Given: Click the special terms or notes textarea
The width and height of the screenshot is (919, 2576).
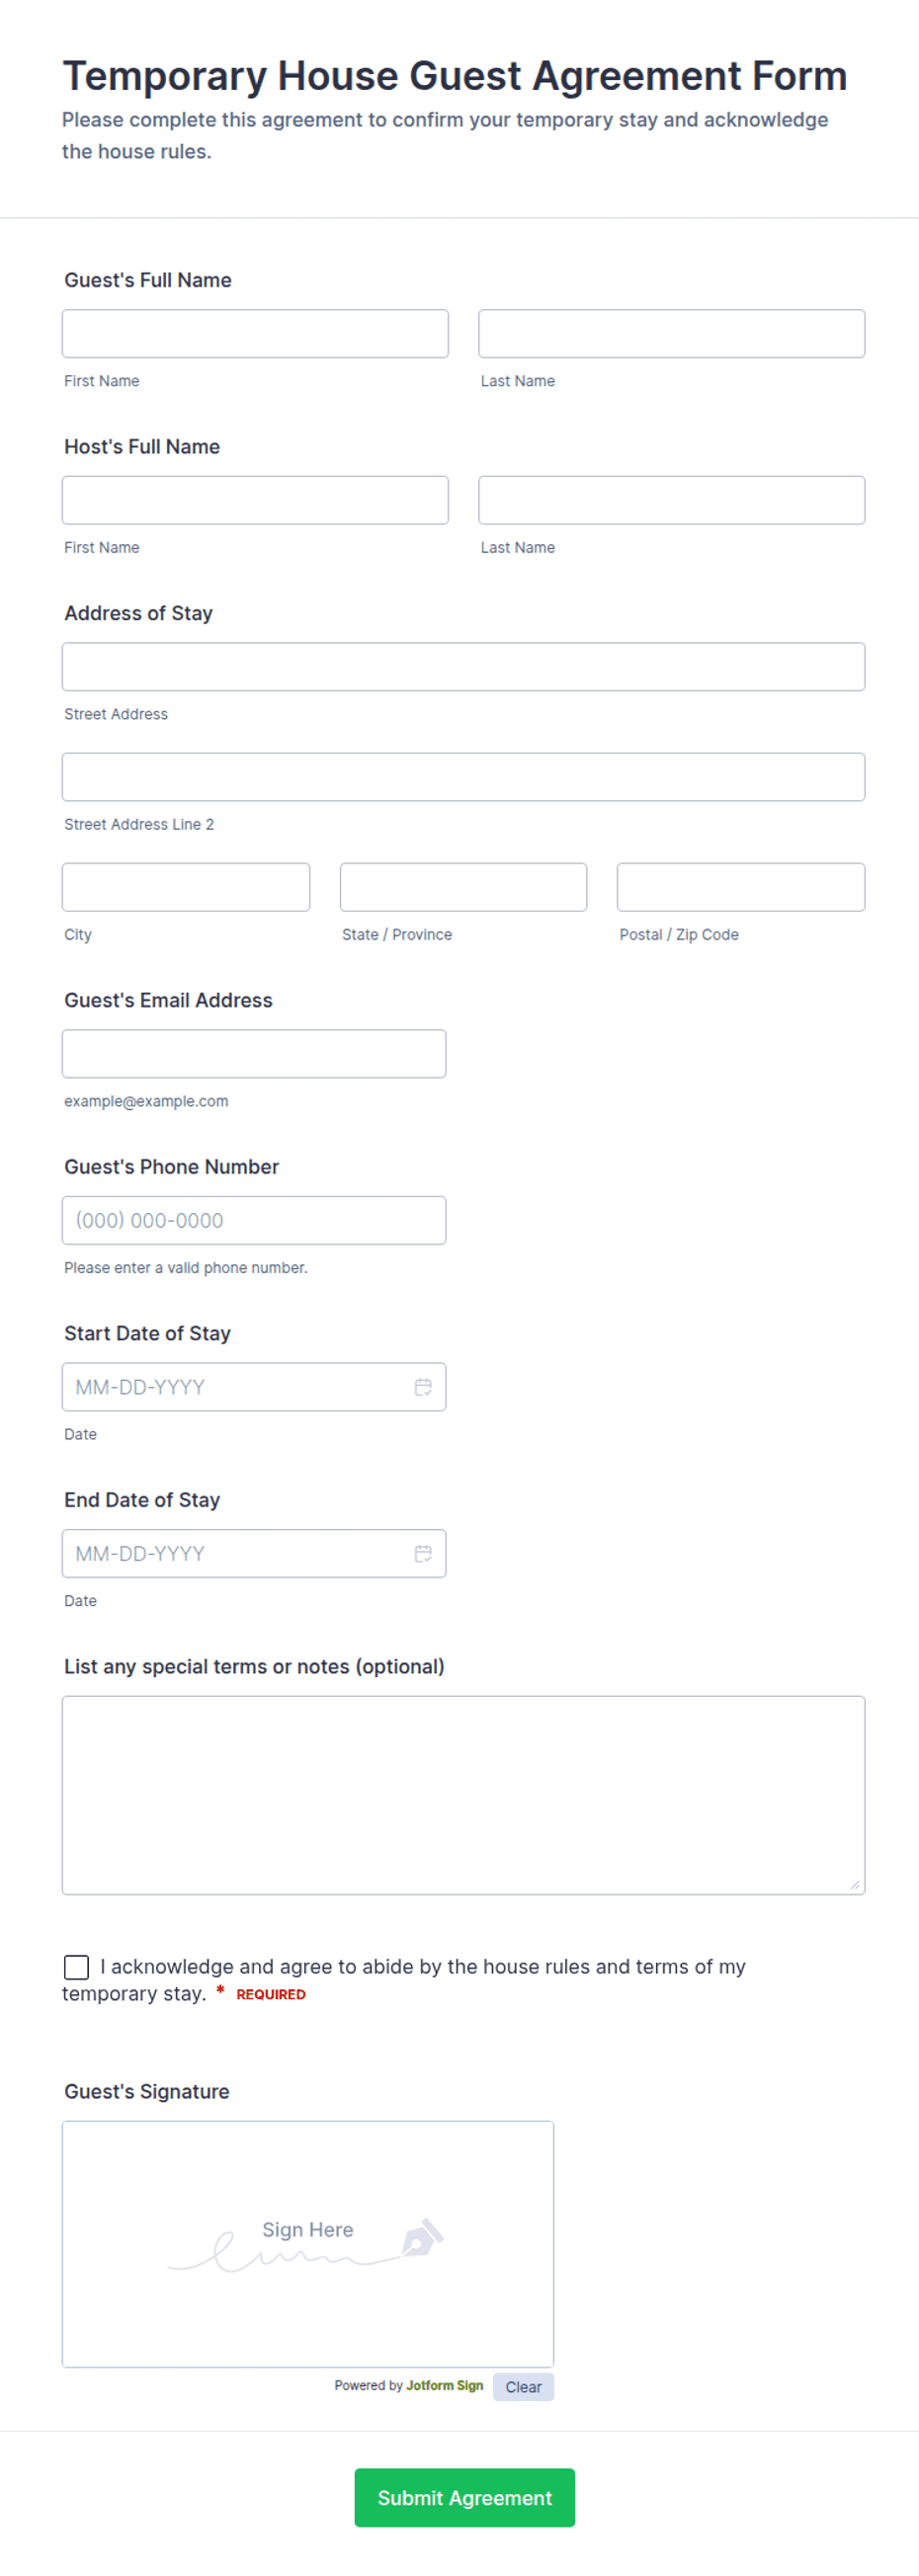Looking at the screenshot, I should point(463,1795).
